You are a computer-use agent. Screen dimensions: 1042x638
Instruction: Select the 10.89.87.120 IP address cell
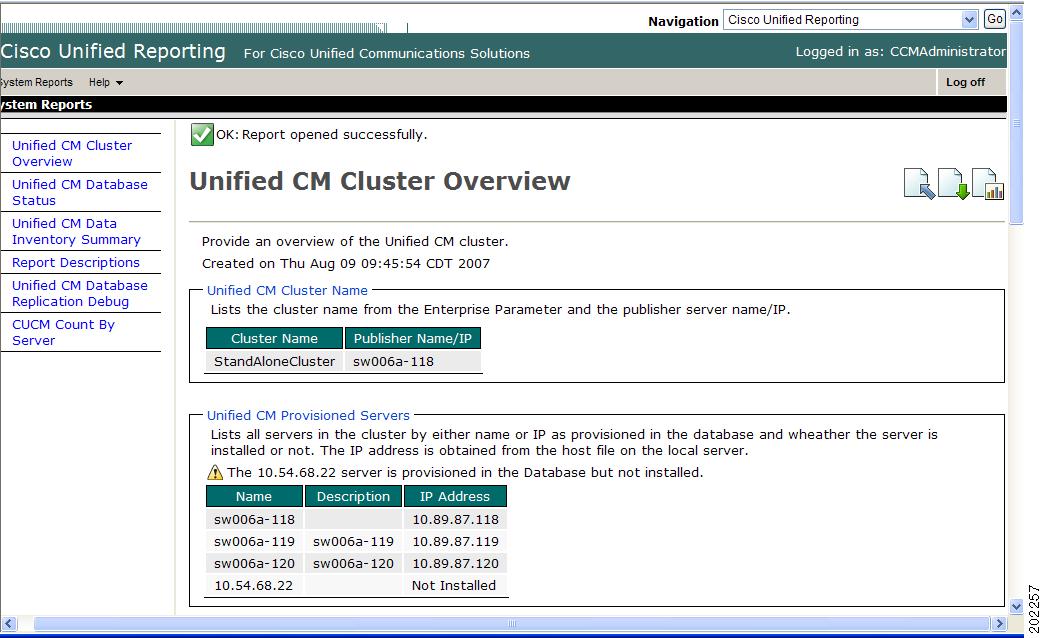click(455, 564)
